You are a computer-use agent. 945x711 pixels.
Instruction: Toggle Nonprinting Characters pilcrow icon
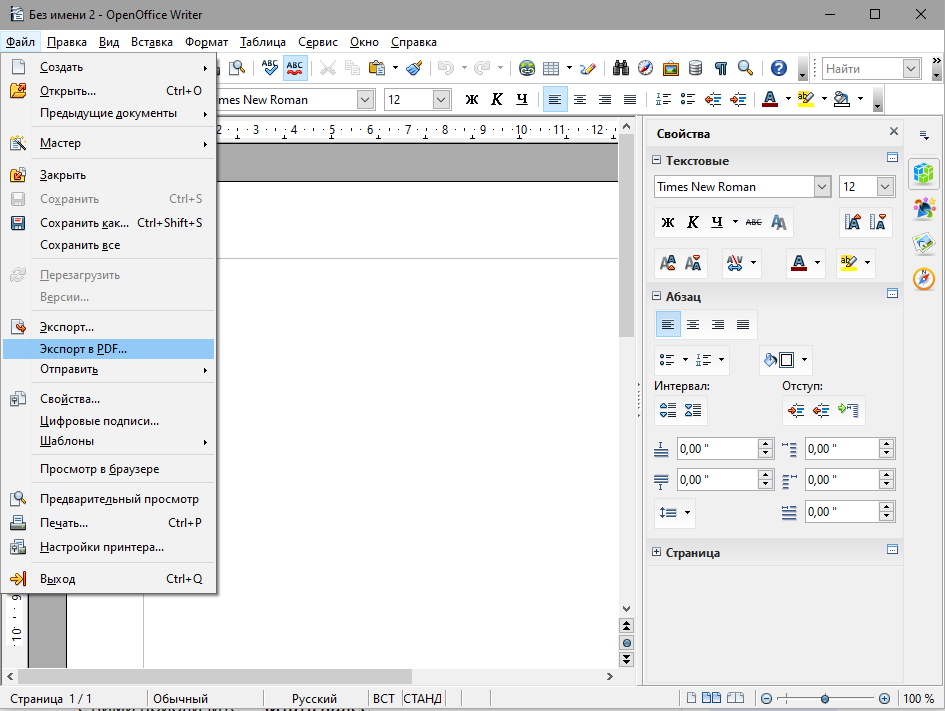(721, 68)
